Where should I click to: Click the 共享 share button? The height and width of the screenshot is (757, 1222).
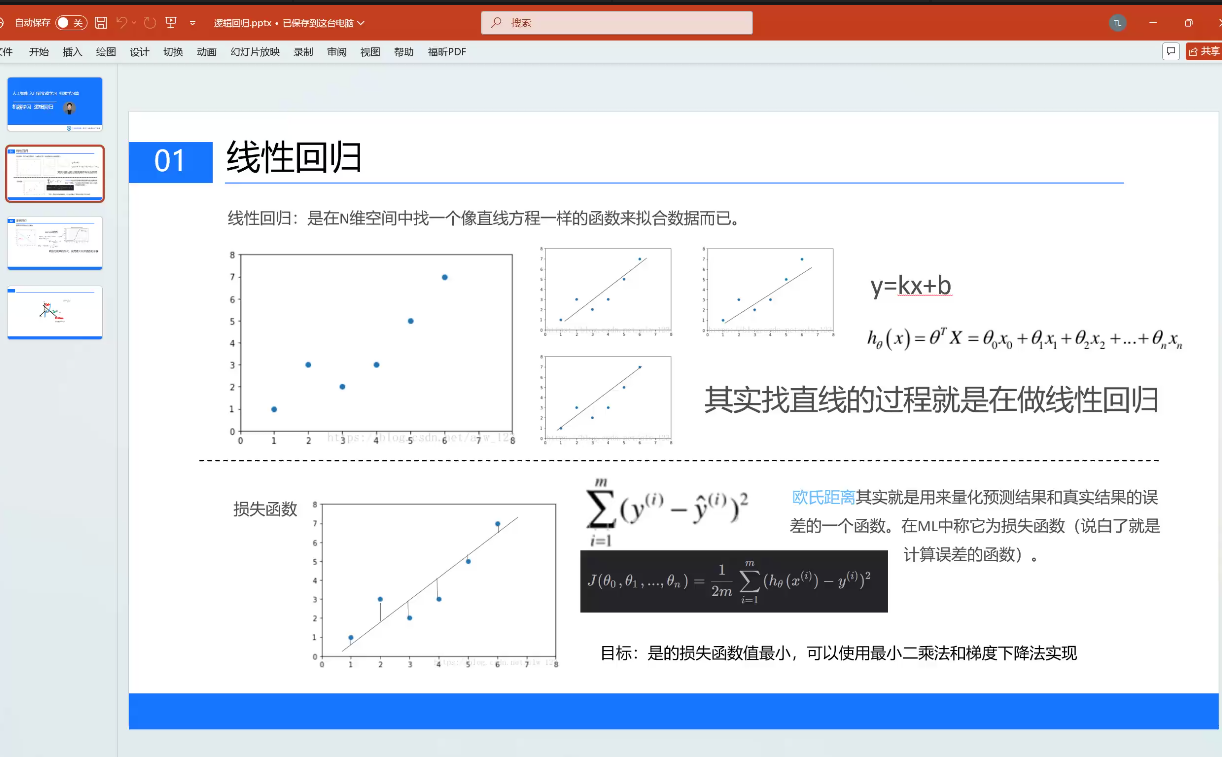click(1204, 51)
